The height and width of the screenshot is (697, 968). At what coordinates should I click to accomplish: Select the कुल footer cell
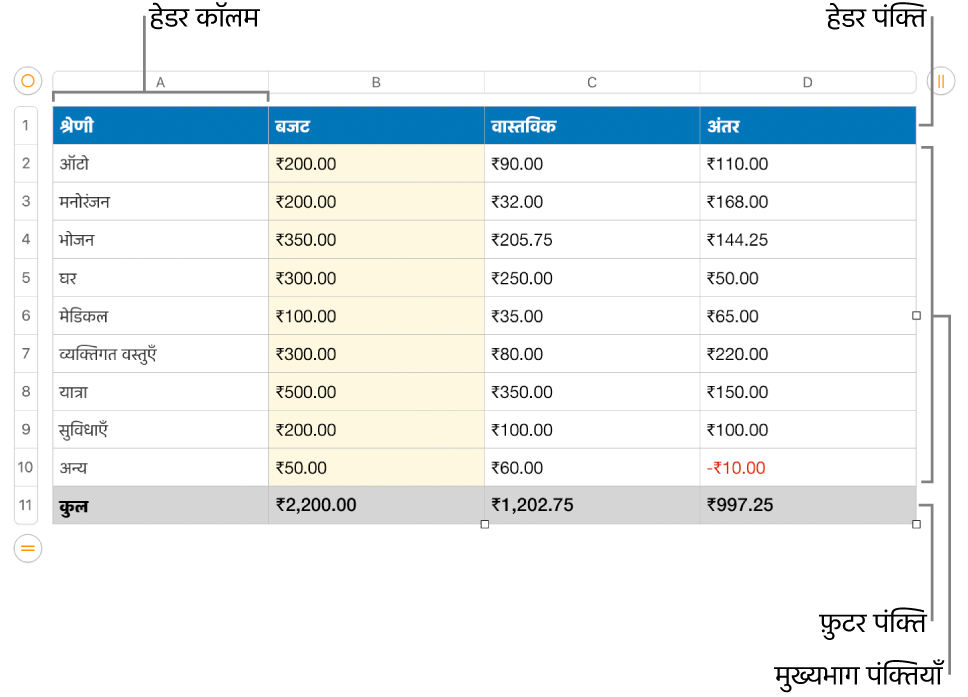(161, 505)
